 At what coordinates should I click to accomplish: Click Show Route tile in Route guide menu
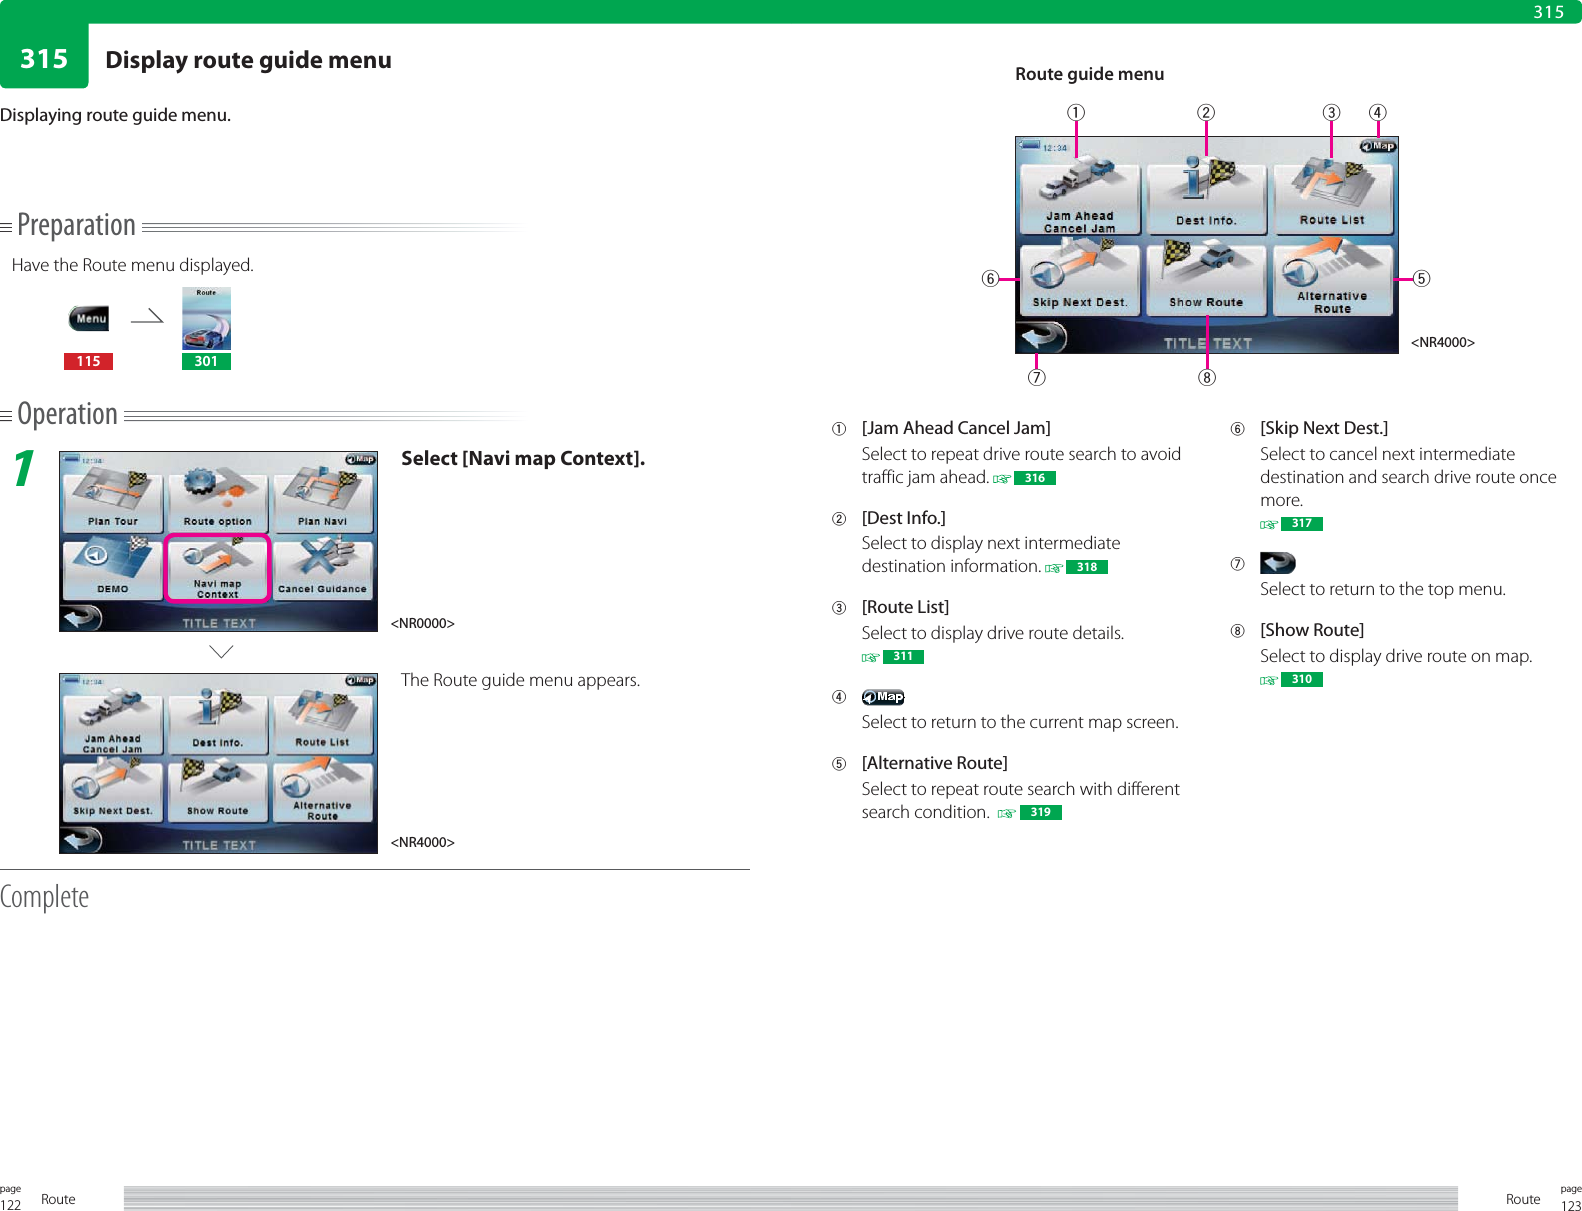pos(1206,279)
